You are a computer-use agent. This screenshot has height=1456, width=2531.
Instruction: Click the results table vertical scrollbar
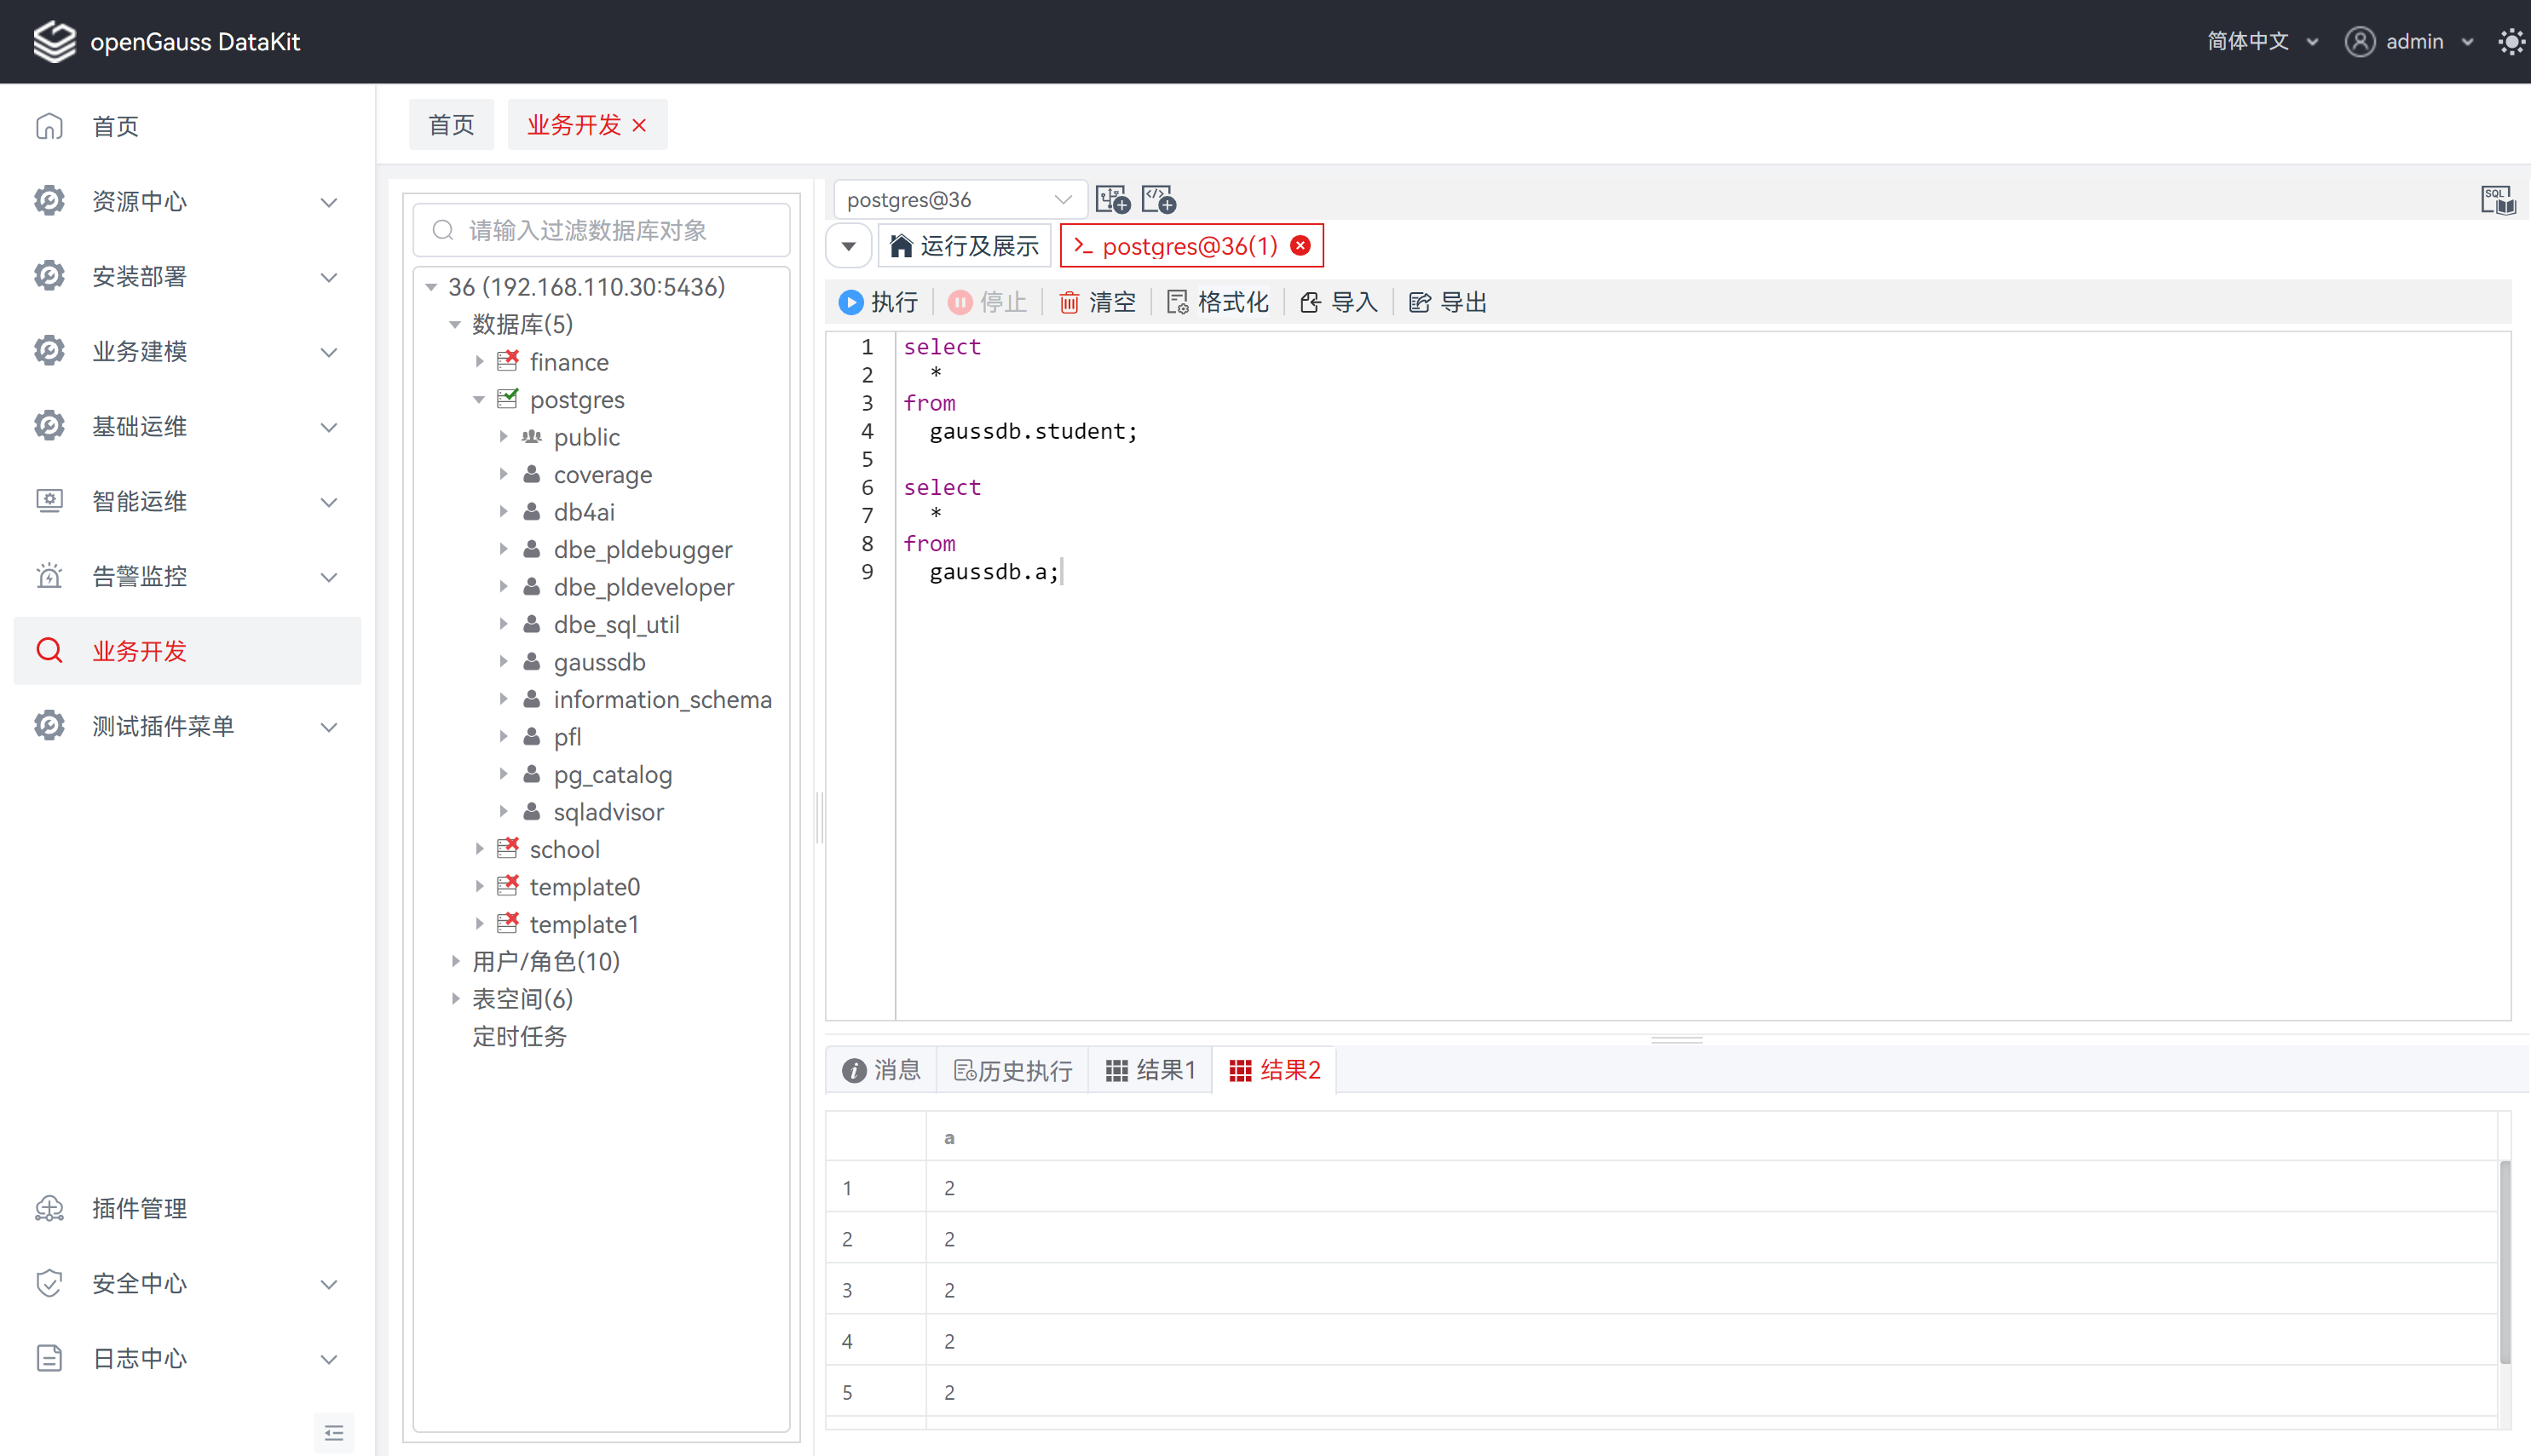[x=2504, y=1261]
